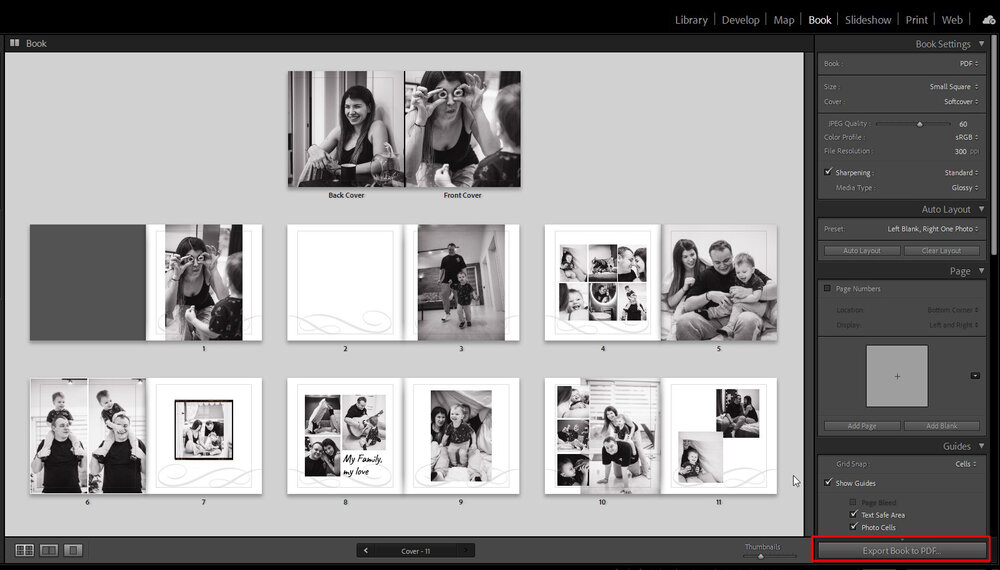Toggle Page Bleed checkbox
This screenshot has height=570, width=1000.
(853, 502)
